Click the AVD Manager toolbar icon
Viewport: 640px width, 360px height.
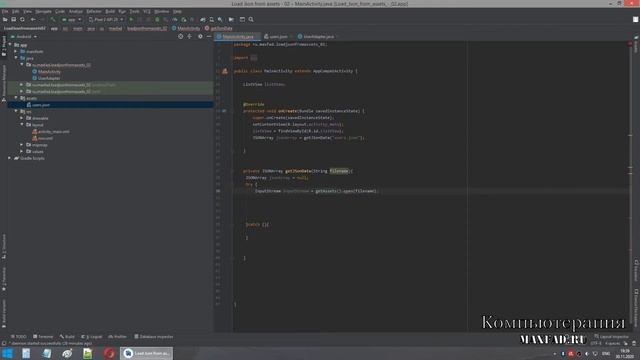(x=211, y=19)
